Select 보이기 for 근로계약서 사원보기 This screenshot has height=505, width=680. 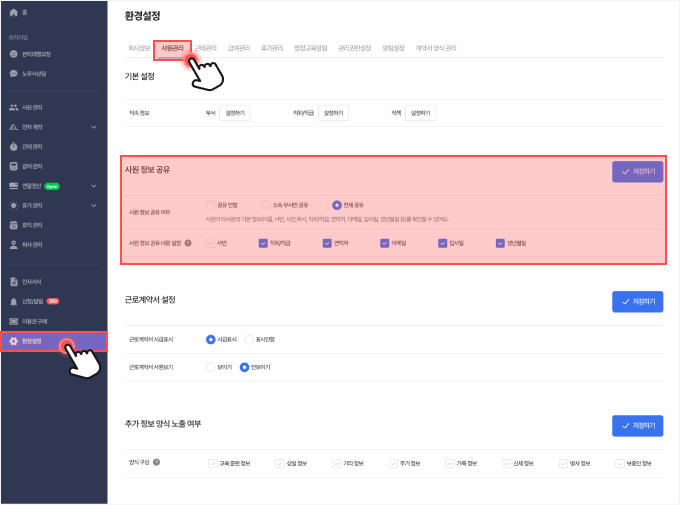point(211,367)
